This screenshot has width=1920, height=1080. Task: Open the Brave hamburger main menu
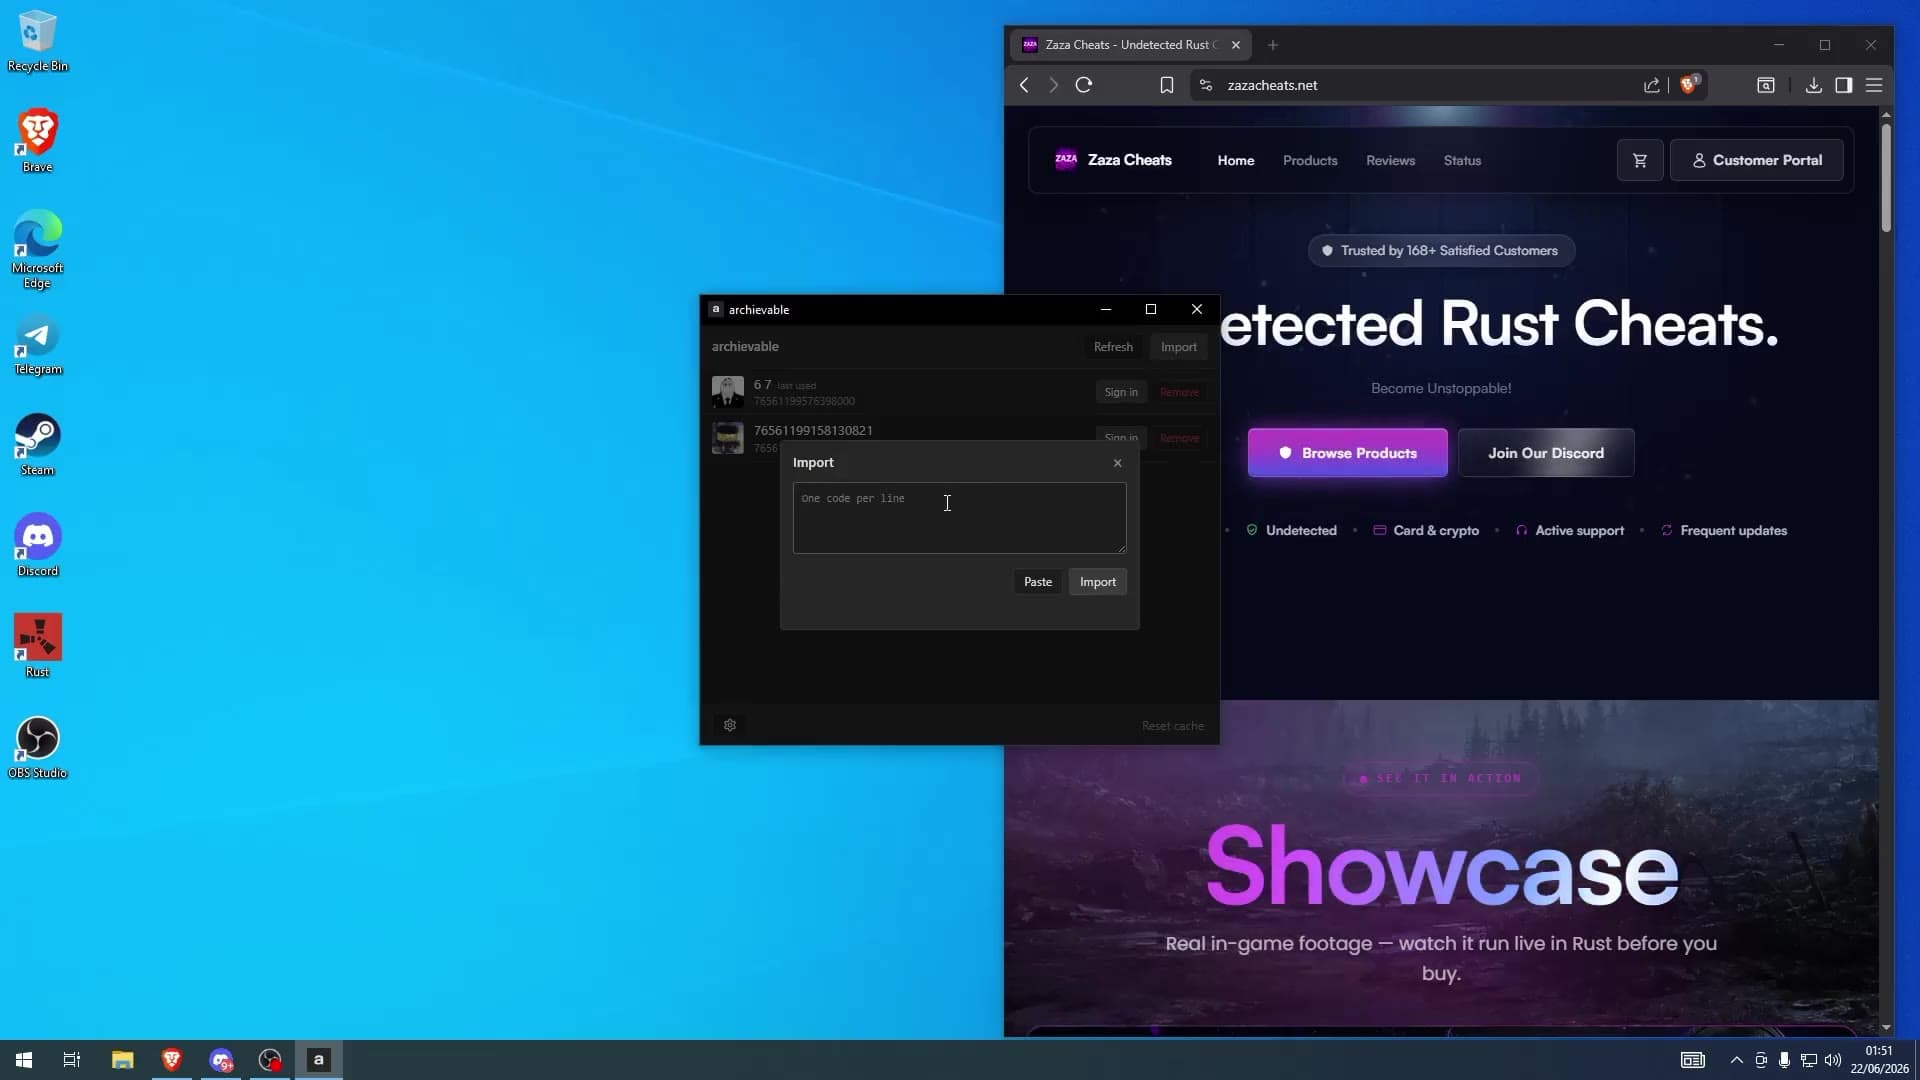point(1874,85)
